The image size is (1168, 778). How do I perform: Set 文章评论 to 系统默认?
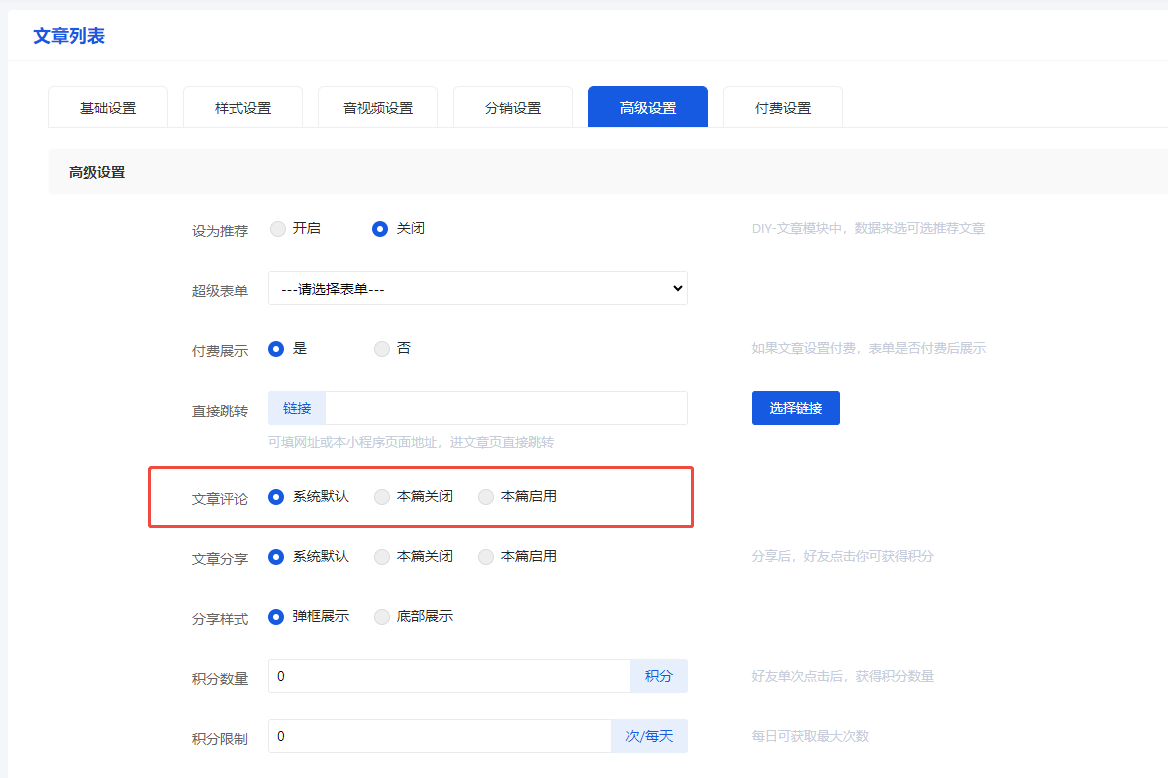pos(277,497)
